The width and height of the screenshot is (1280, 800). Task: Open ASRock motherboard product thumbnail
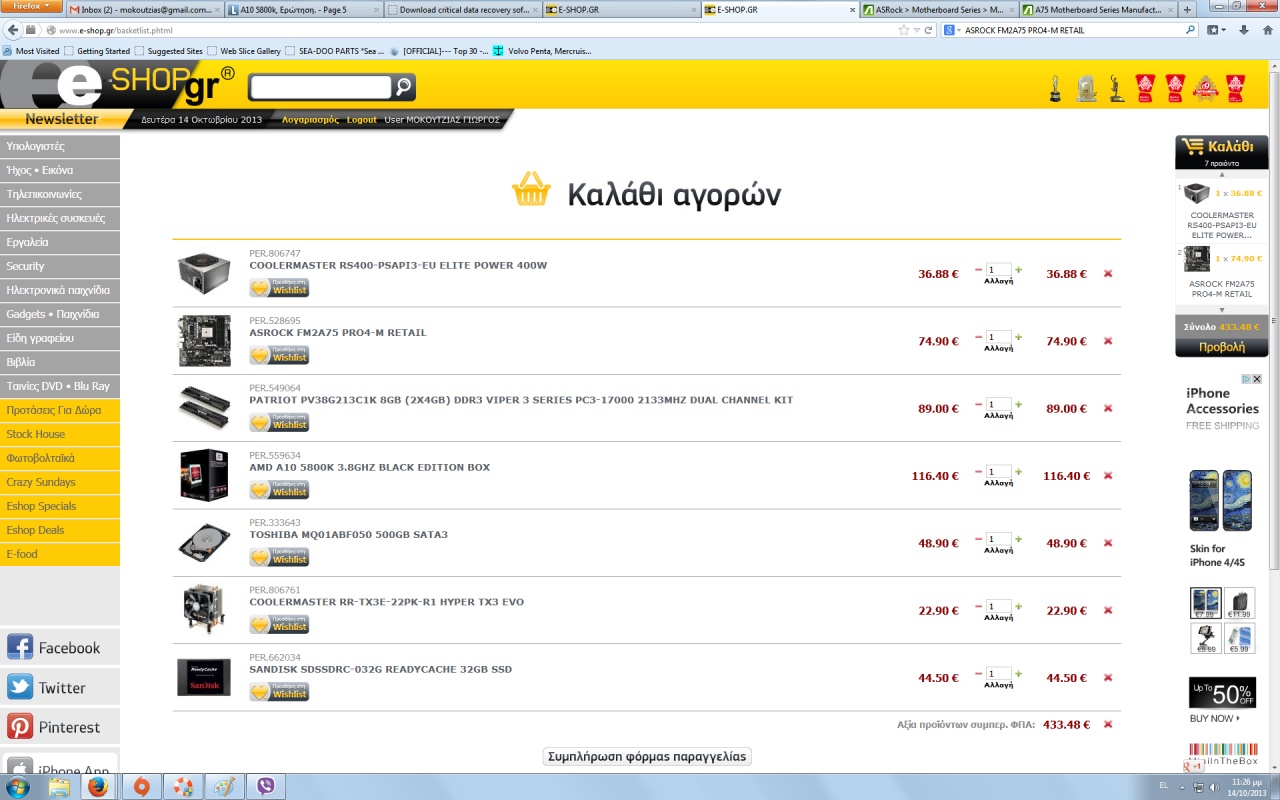click(x=204, y=341)
